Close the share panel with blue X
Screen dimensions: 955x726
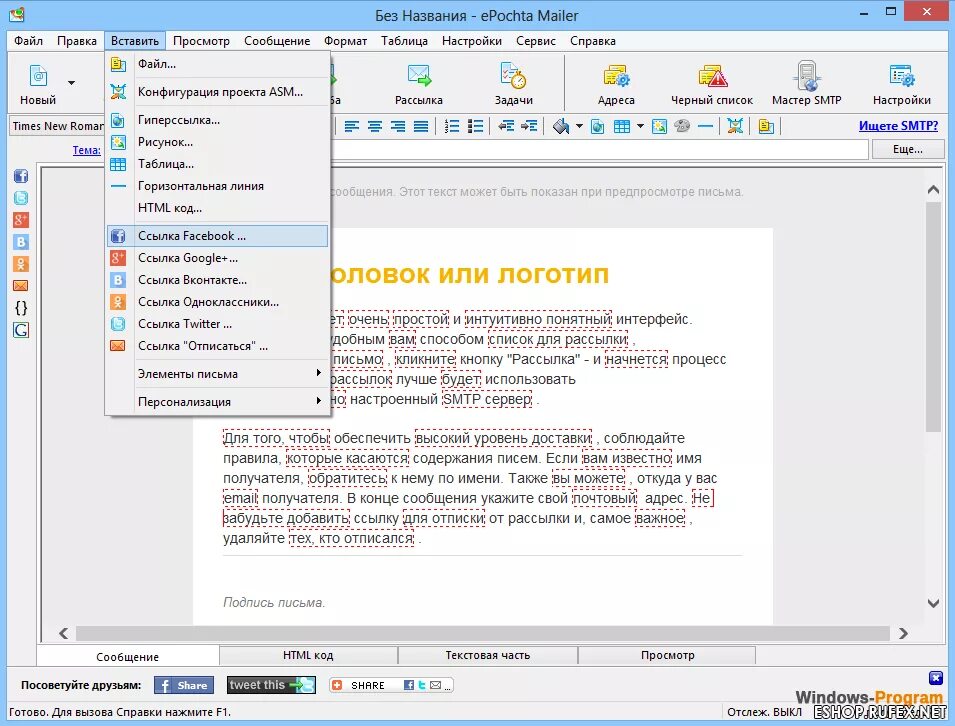(936, 677)
